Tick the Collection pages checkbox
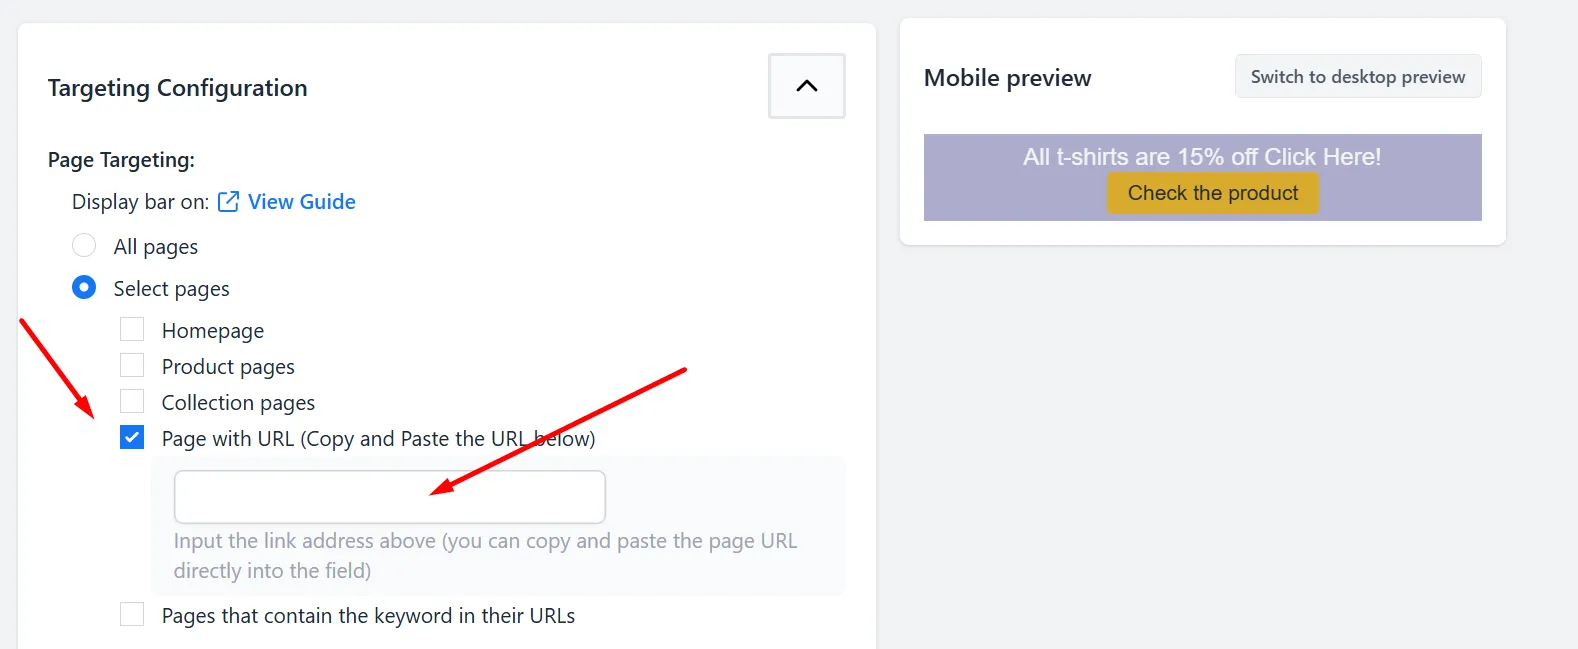The image size is (1578, 649). 132,401
